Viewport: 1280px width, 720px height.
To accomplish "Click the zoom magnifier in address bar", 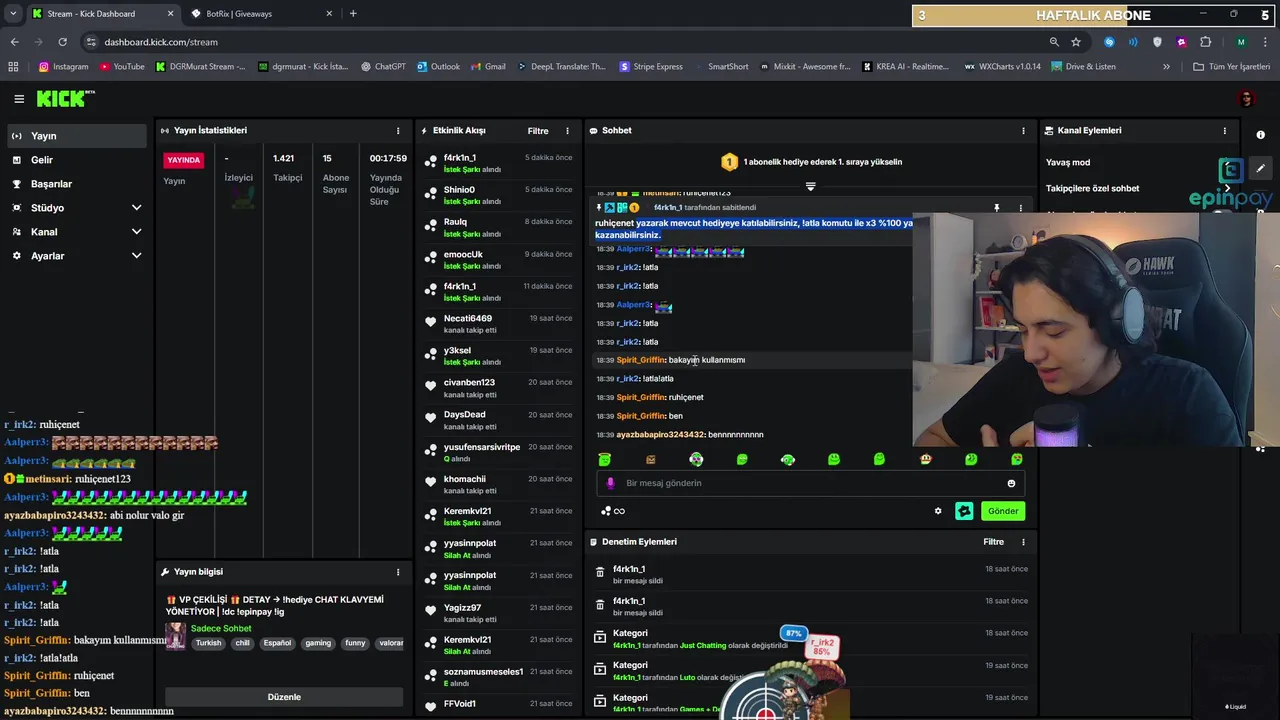I will pos(1054,42).
